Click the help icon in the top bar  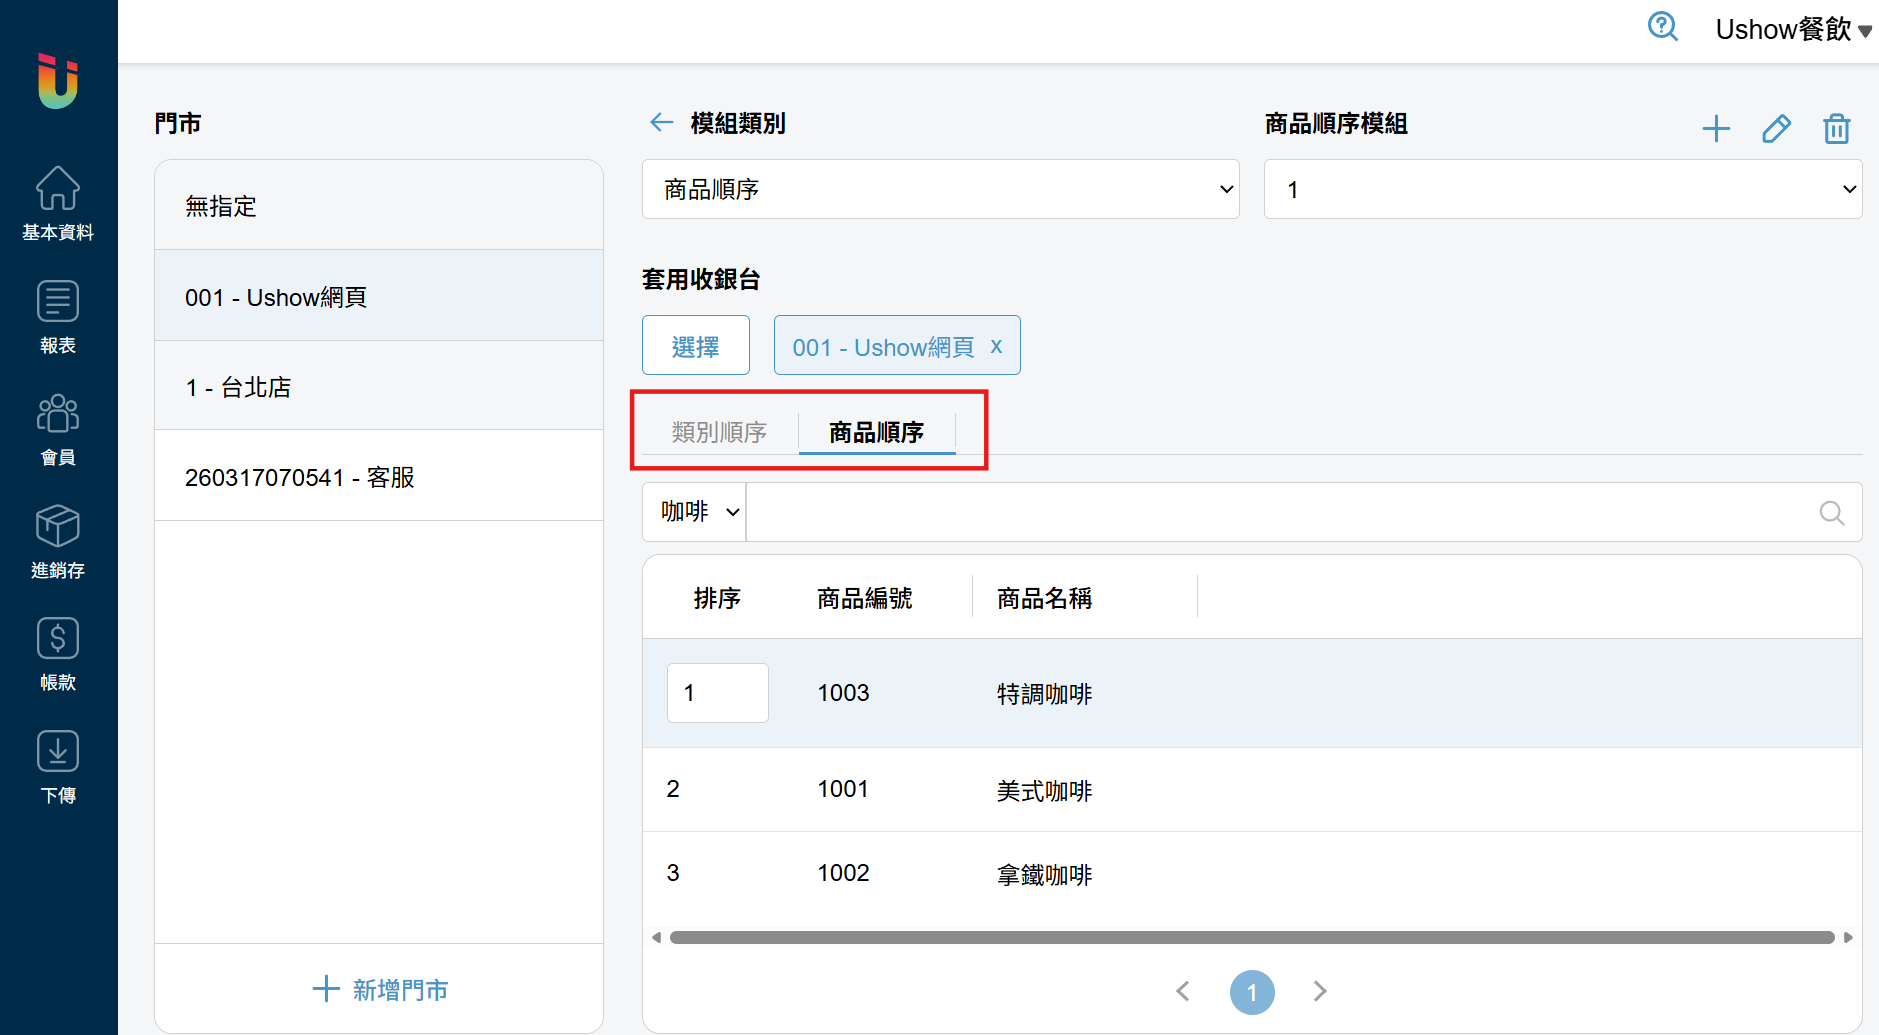(x=1663, y=27)
